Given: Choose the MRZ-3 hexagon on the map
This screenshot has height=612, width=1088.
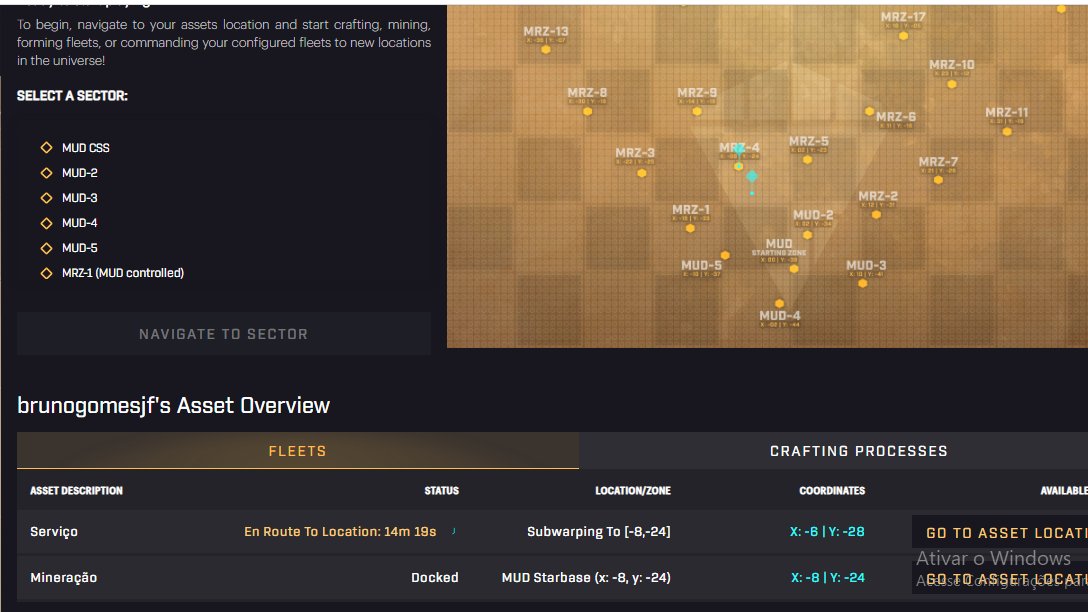Looking at the screenshot, I should [641, 173].
